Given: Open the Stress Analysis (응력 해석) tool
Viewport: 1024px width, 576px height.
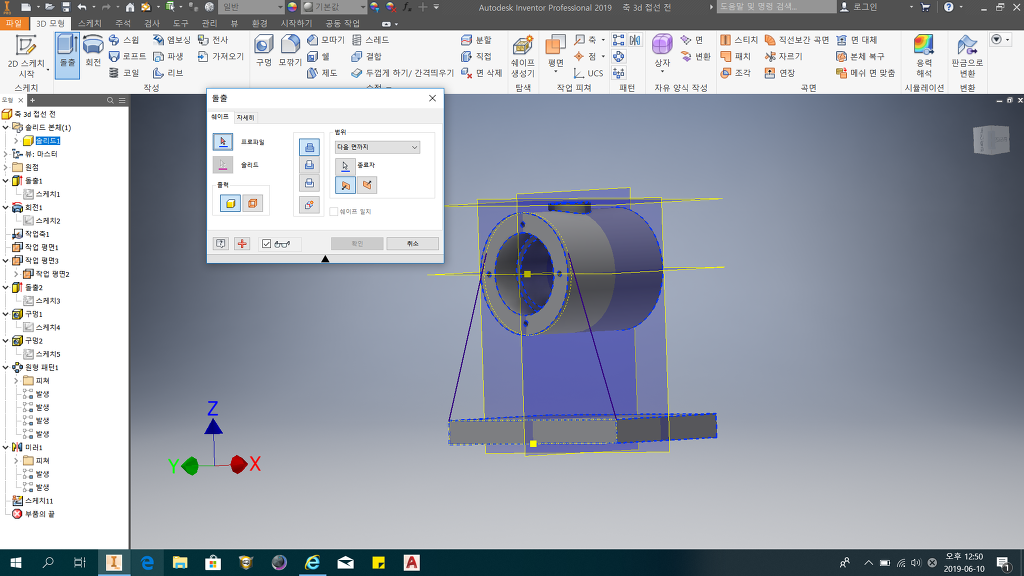Looking at the screenshot, I should tap(923, 55).
